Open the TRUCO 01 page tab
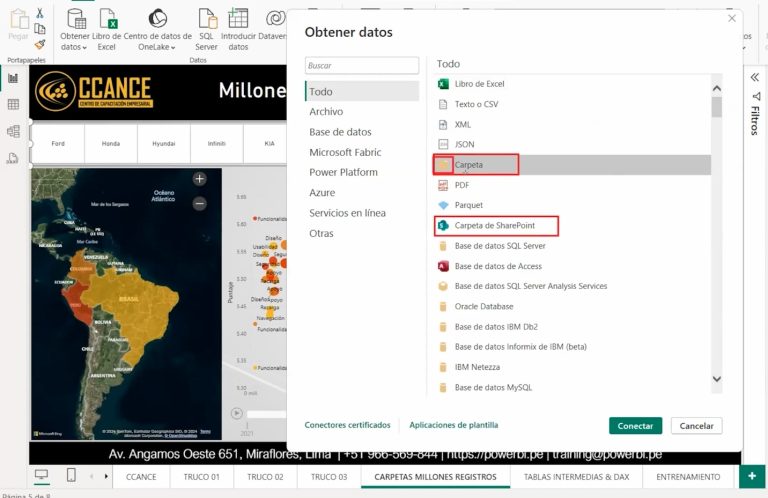The height and width of the screenshot is (498, 768). point(202,476)
